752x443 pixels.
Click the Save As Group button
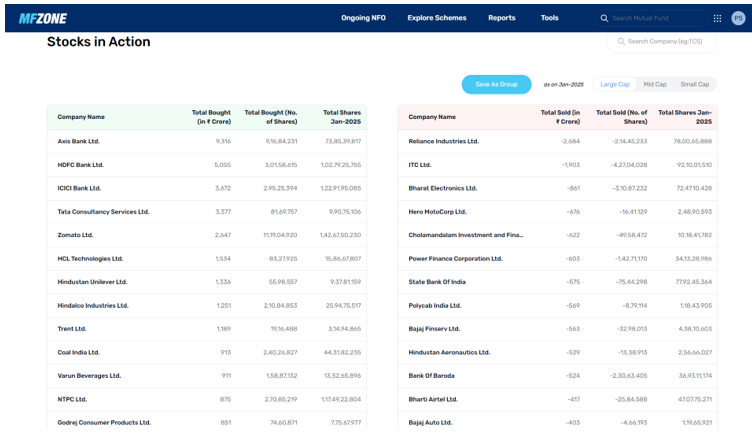click(x=496, y=84)
